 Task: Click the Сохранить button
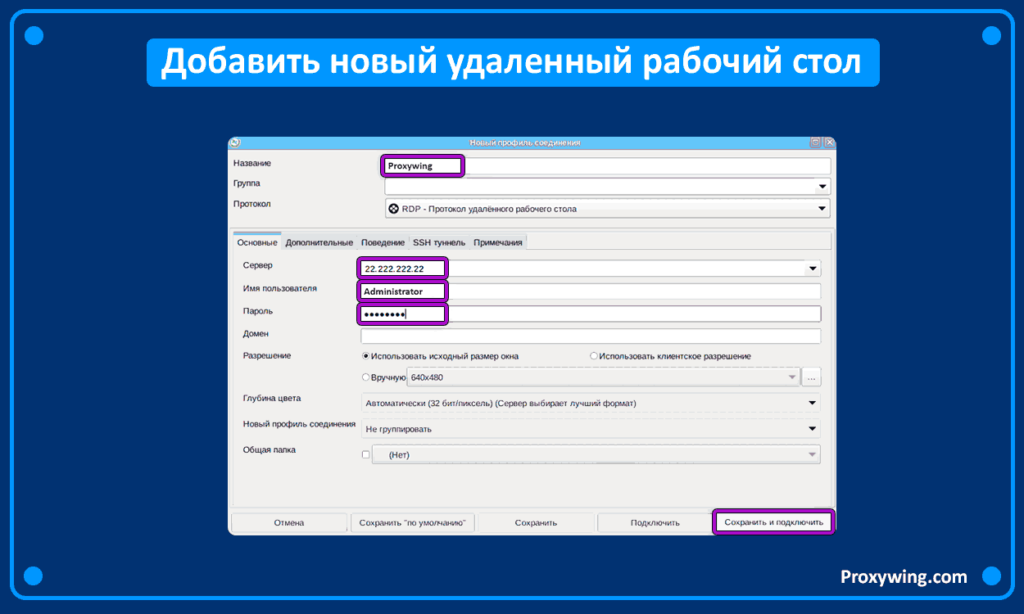point(536,523)
